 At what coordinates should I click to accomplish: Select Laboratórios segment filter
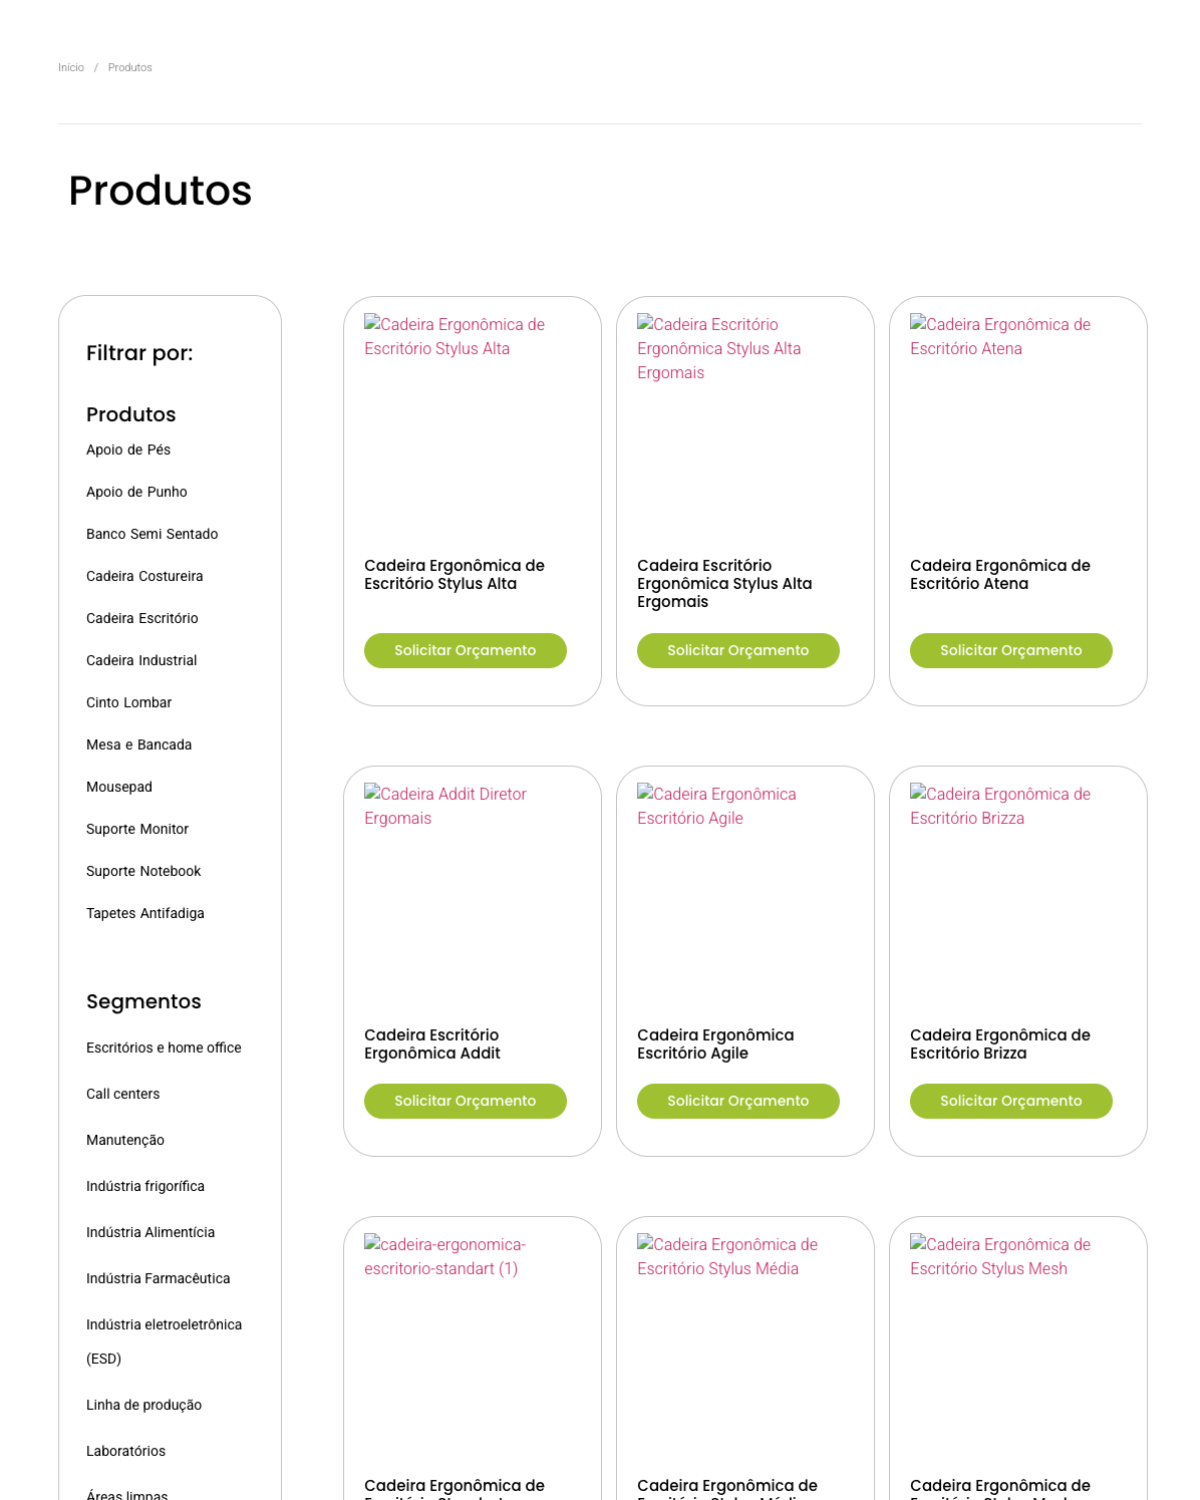coord(126,1451)
